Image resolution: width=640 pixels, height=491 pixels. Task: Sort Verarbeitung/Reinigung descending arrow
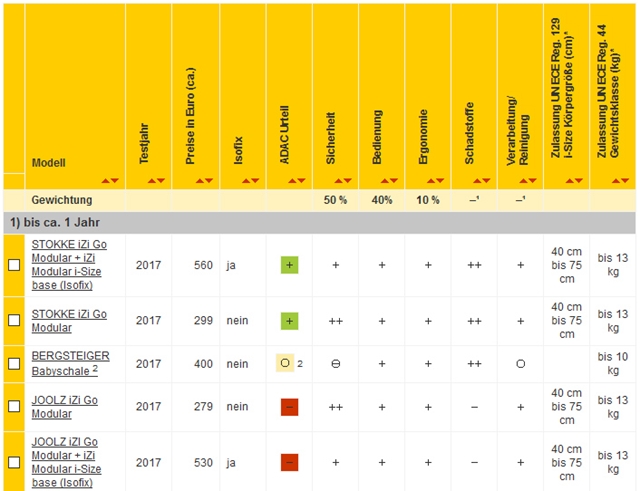tap(532, 180)
